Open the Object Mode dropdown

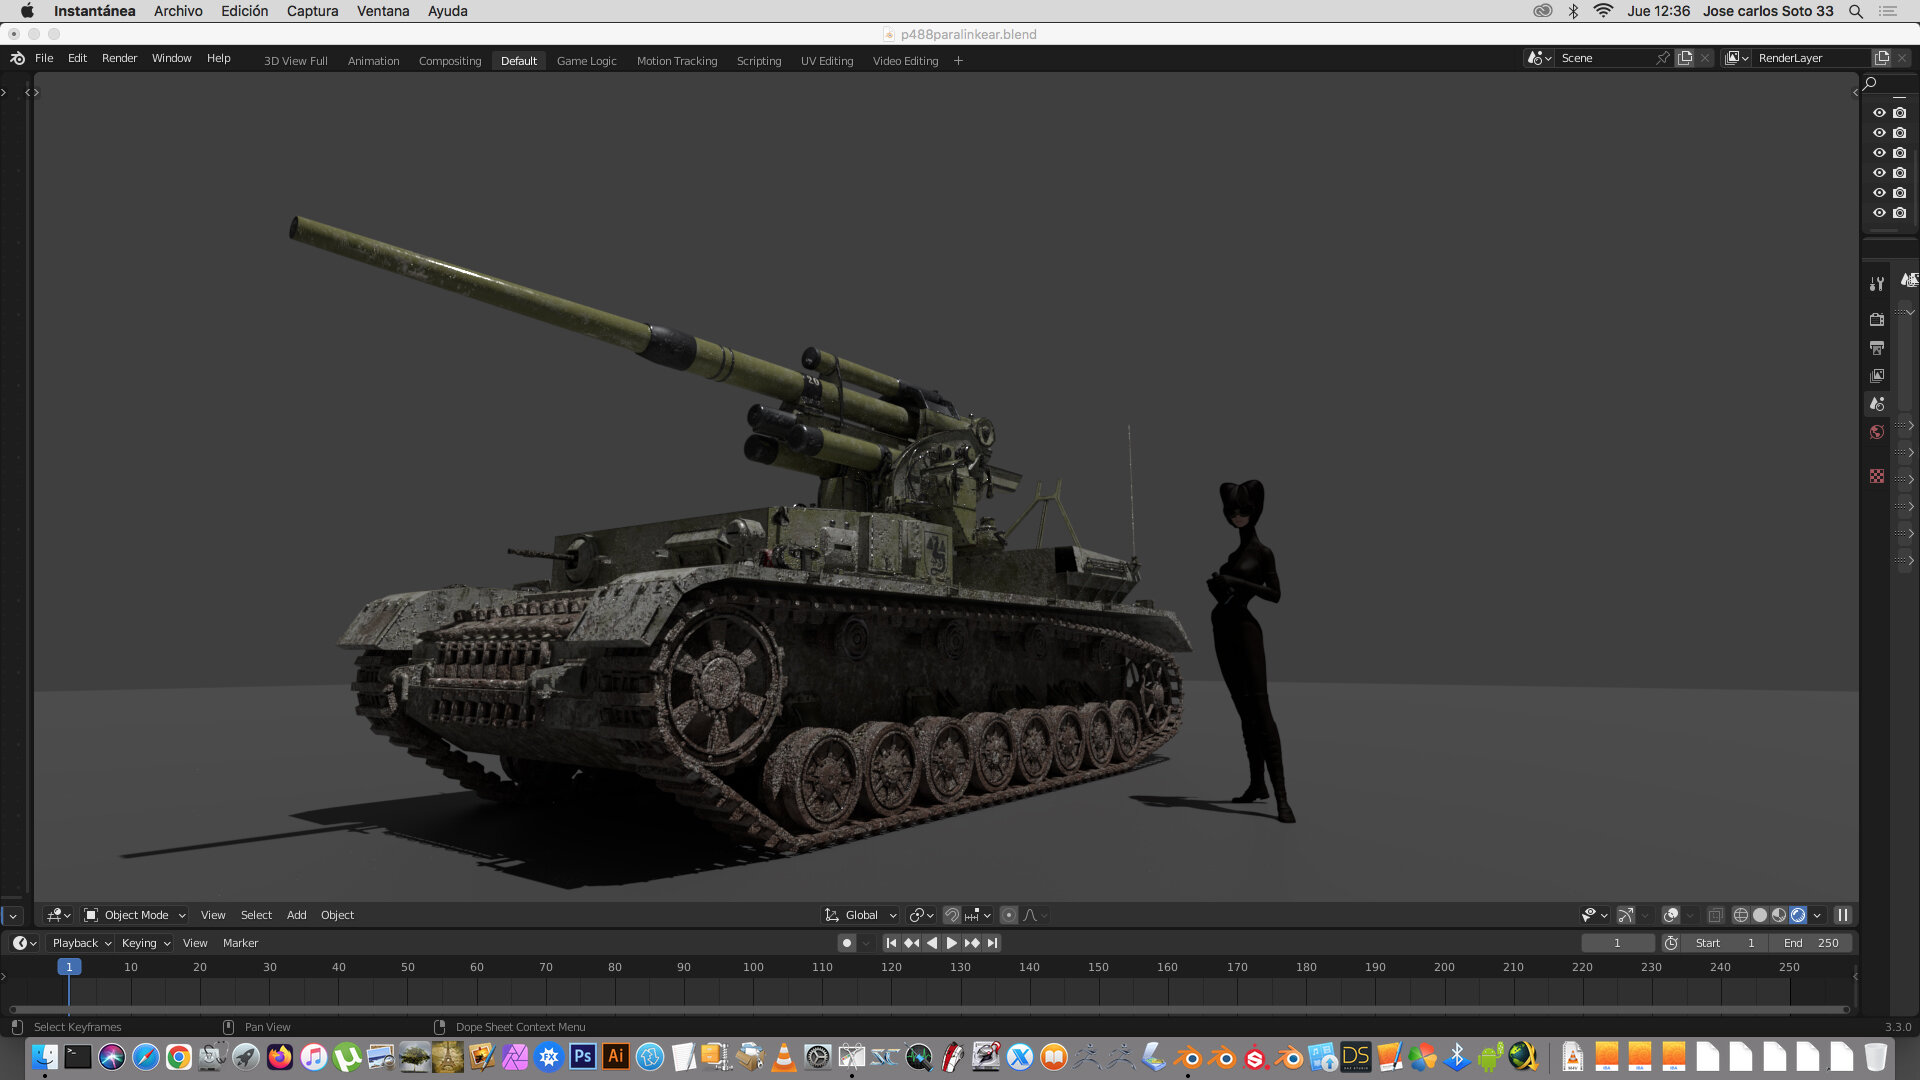click(135, 915)
